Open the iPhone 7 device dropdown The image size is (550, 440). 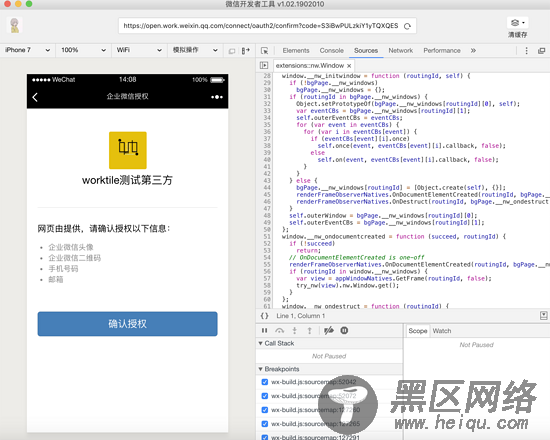[27, 50]
